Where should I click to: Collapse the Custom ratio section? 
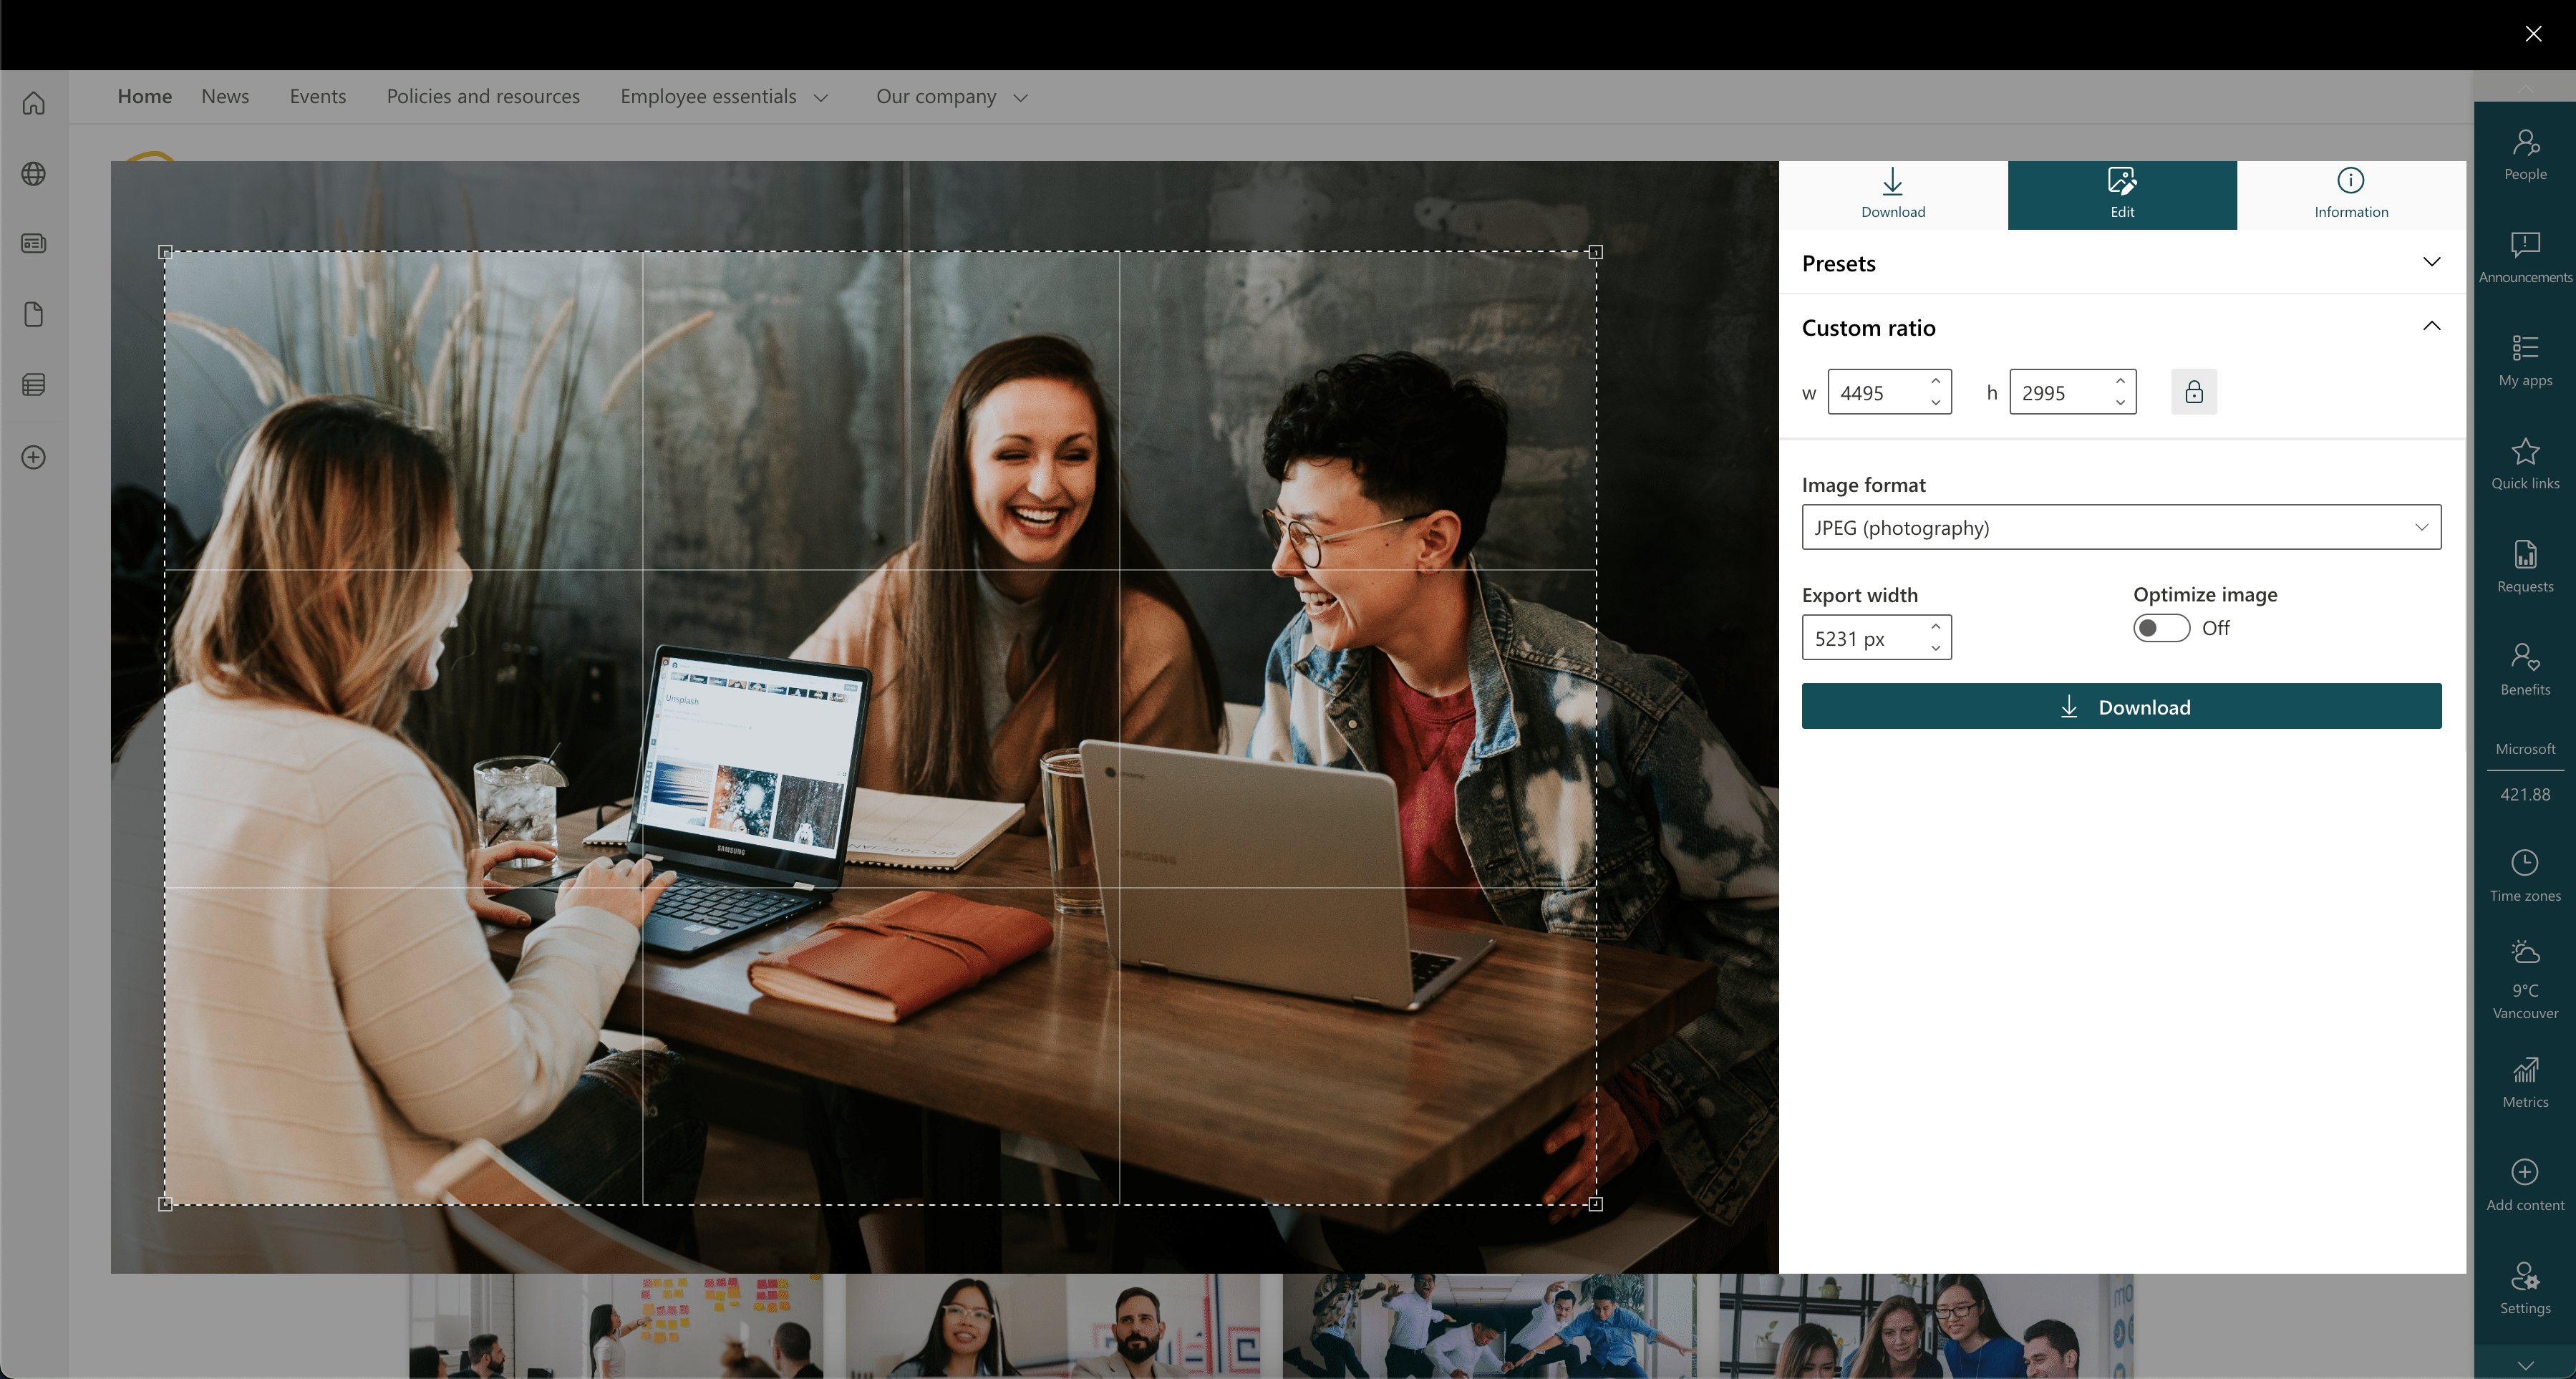pyautogui.click(x=2431, y=326)
